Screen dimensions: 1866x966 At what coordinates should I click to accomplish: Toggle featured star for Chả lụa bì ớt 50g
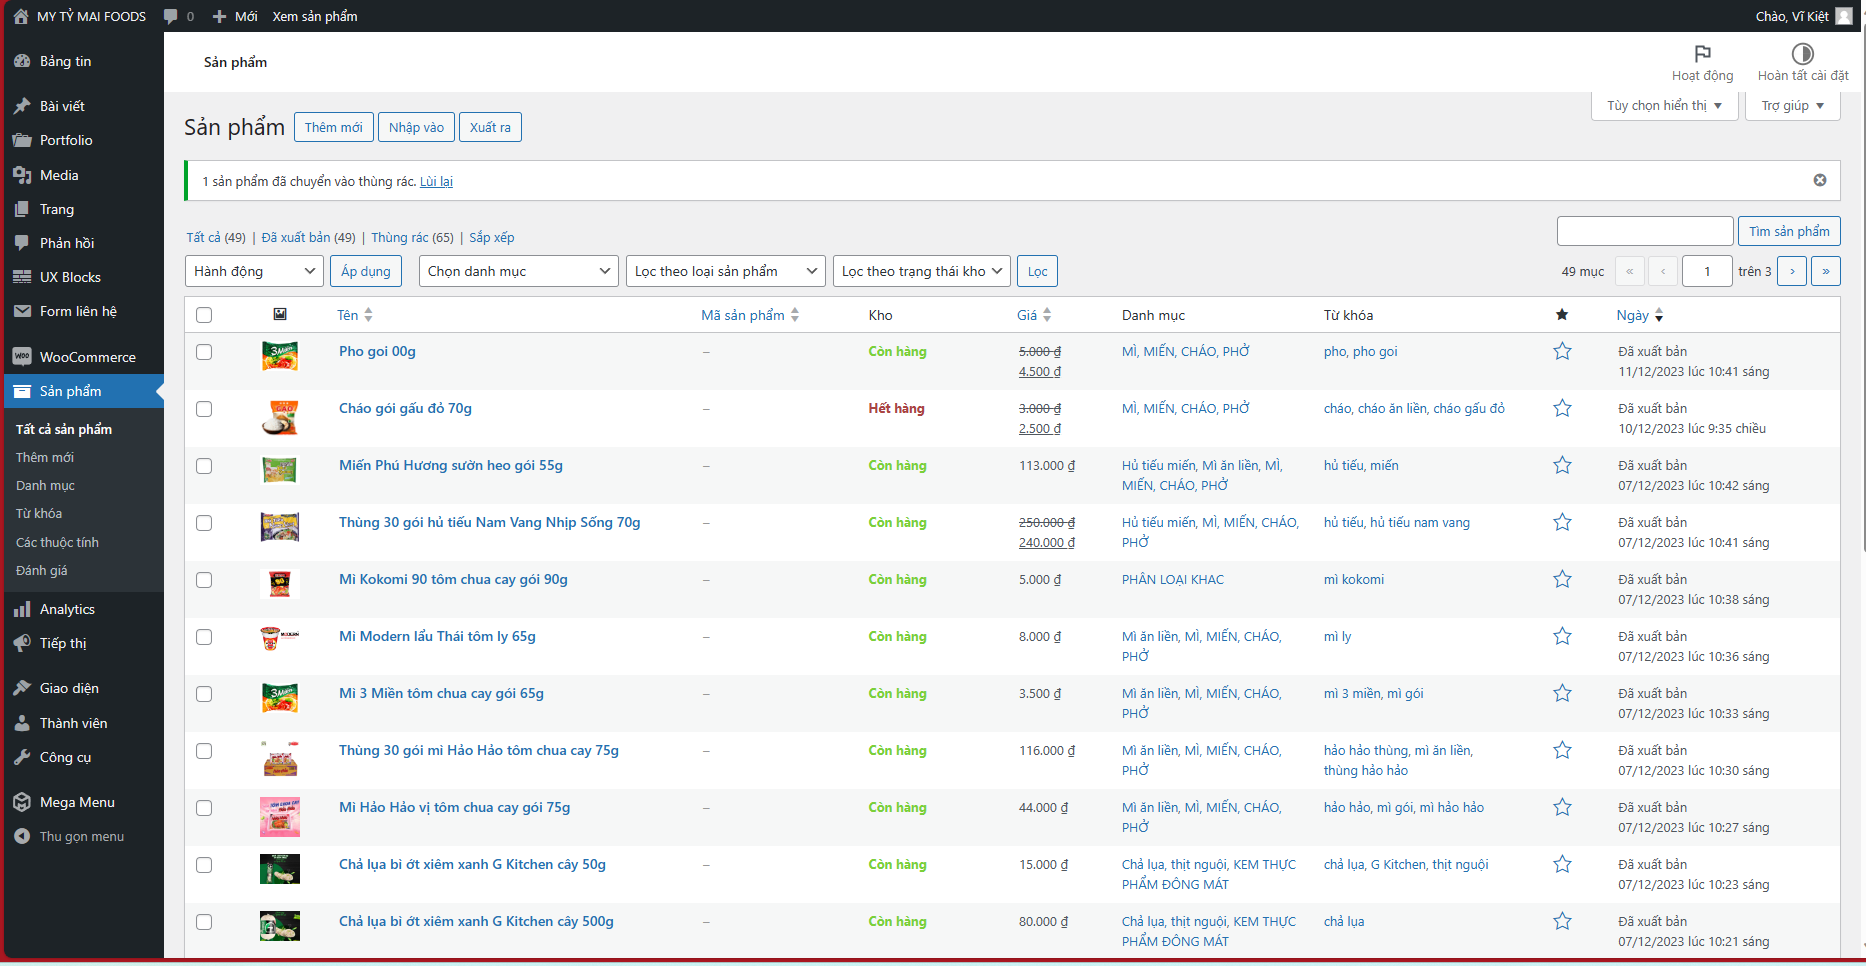(x=1562, y=864)
